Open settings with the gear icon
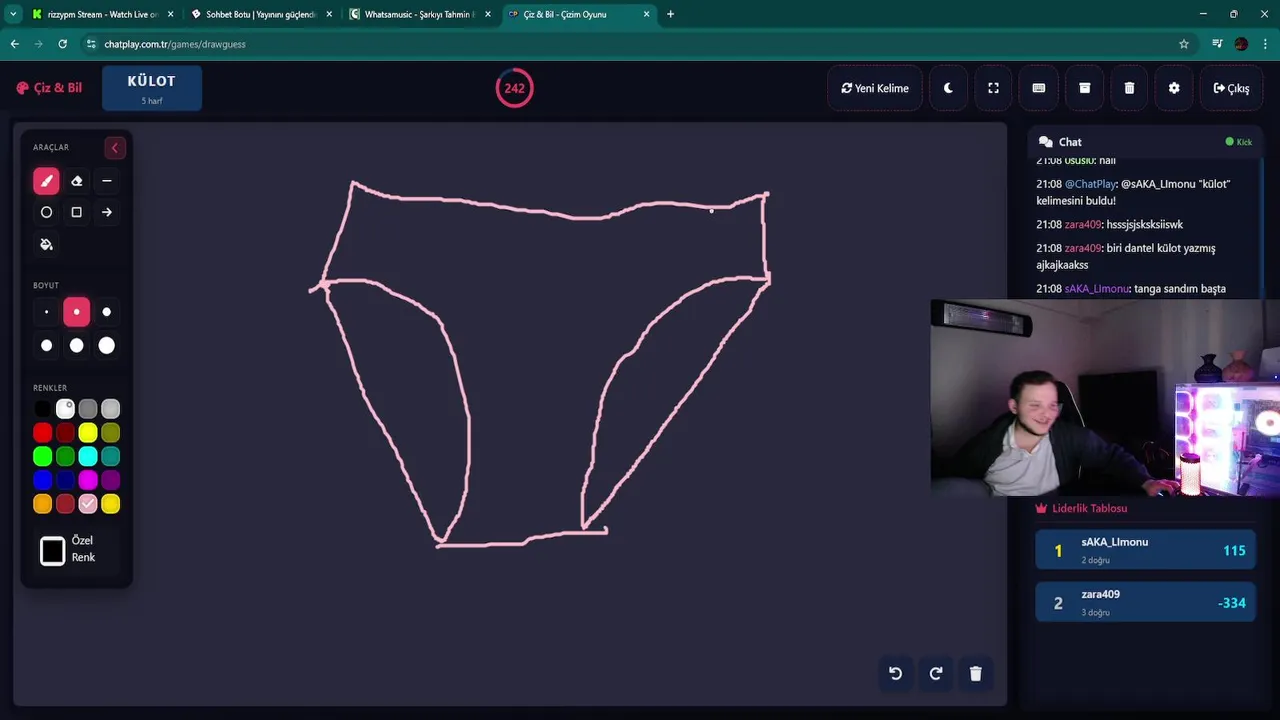Image resolution: width=1280 pixels, height=720 pixels. click(1174, 88)
